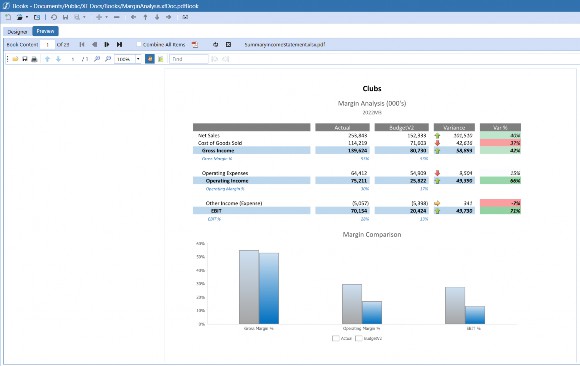
Task: Click the PDF export icon
Action: [195, 45]
